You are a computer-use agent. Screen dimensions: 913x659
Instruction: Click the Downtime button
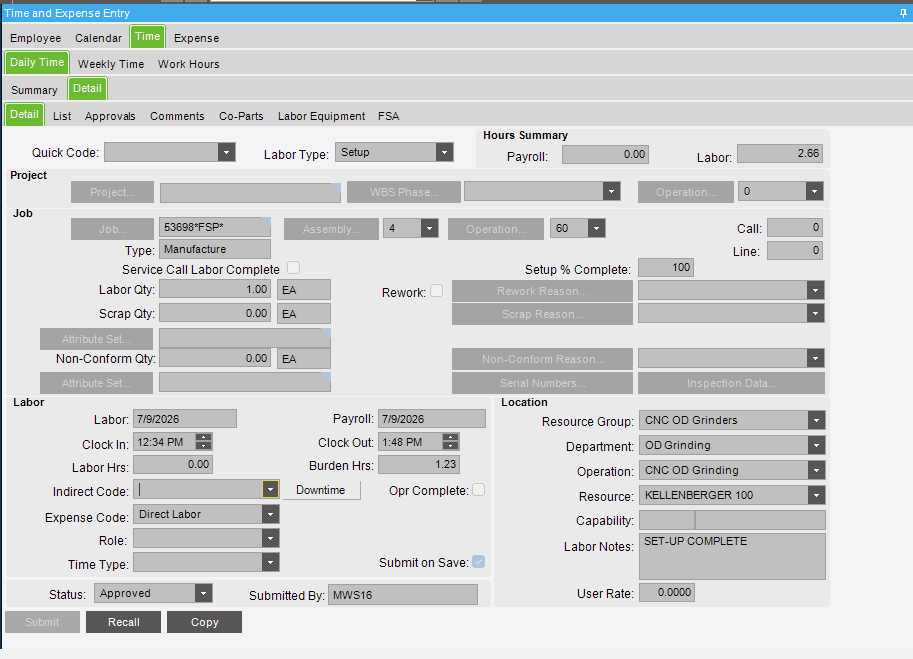pos(321,490)
